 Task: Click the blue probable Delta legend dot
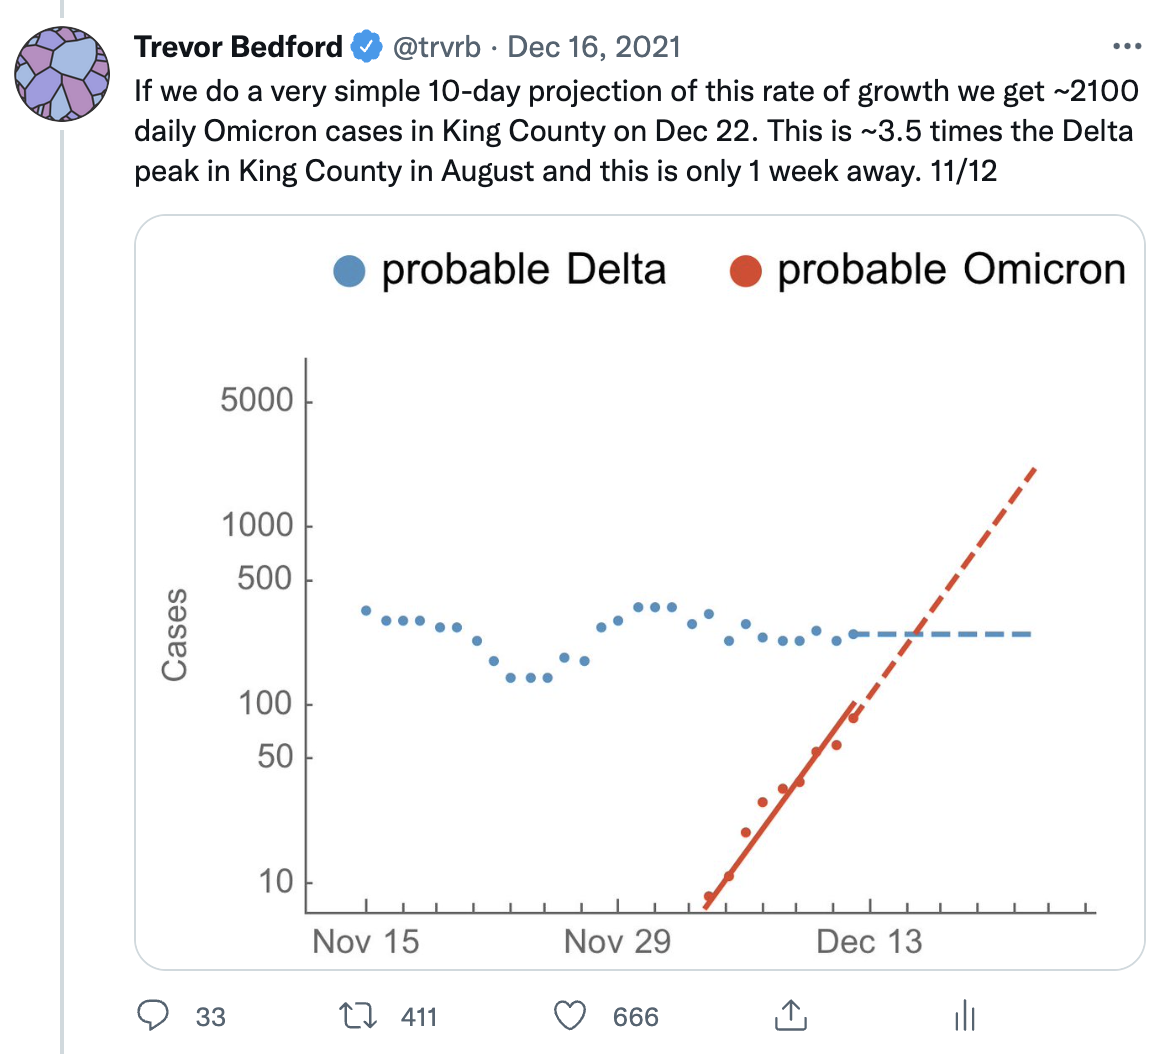[x=349, y=271]
